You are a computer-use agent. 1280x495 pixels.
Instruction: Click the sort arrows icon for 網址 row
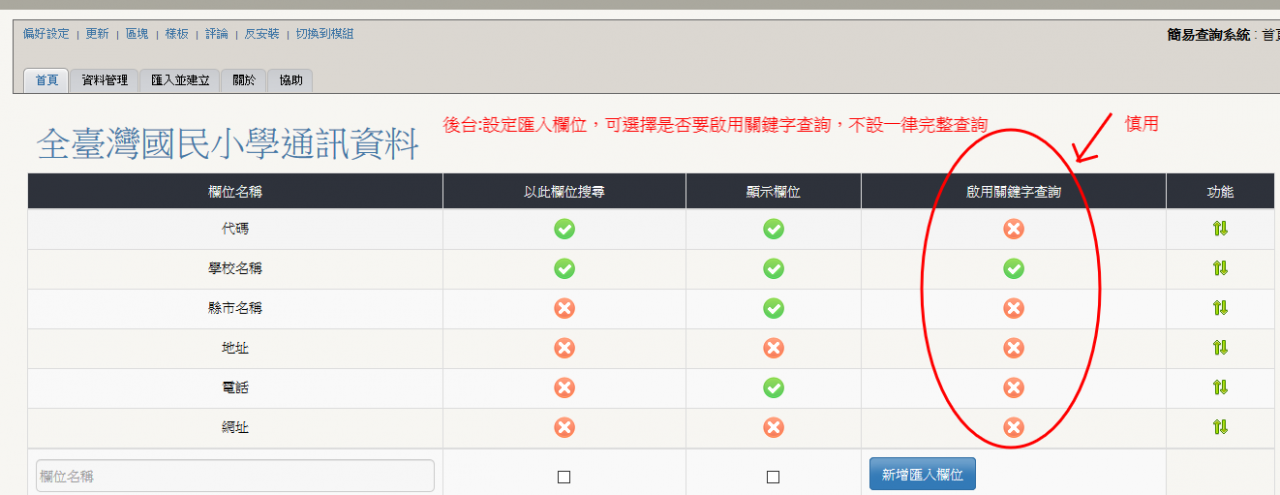[x=1220, y=427]
